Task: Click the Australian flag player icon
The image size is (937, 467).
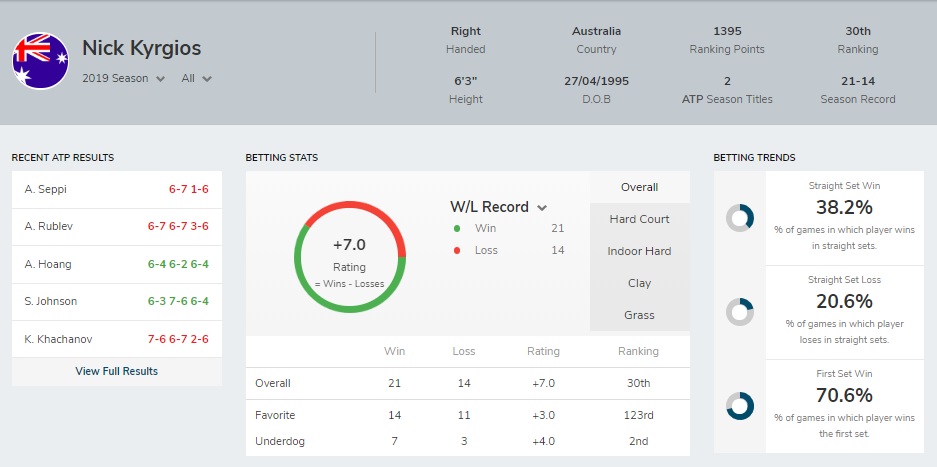Action: [x=41, y=61]
